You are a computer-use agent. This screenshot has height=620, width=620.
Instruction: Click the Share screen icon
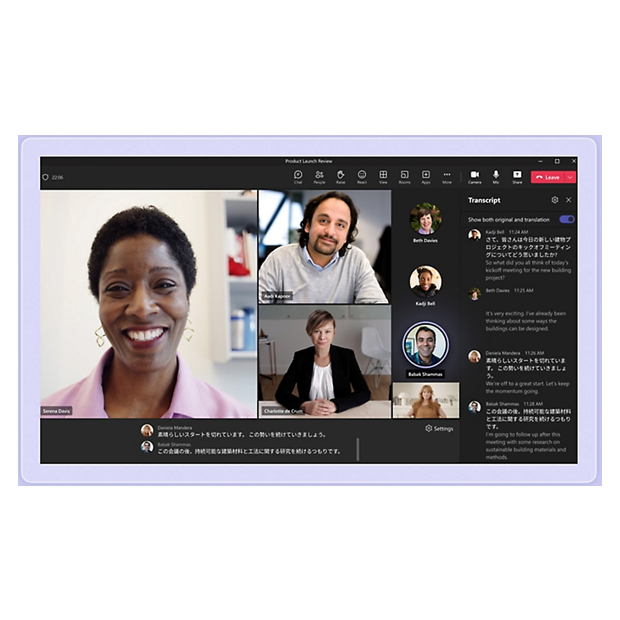point(517,176)
